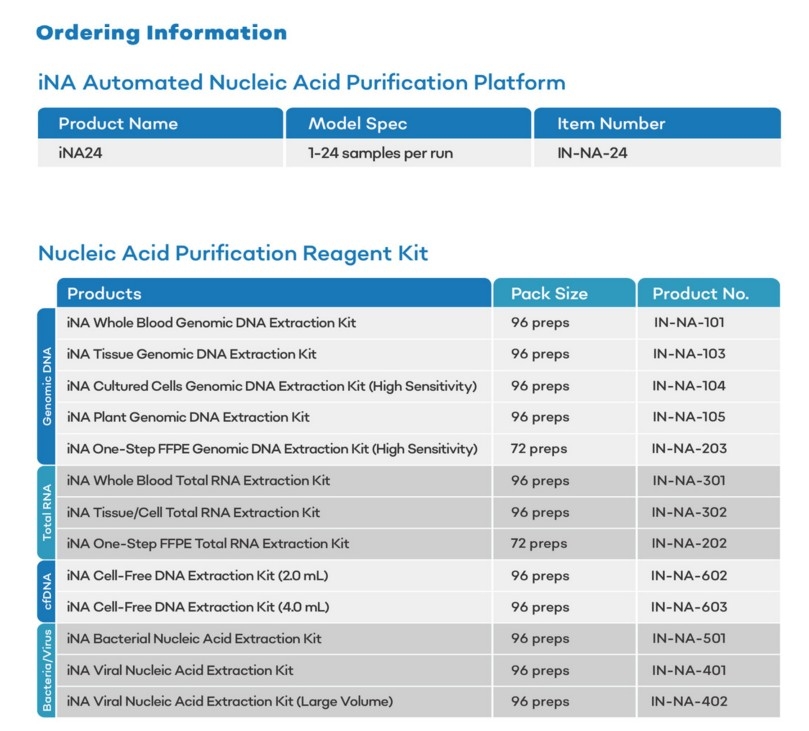Select the Item Number column header
The width and height of the screenshot is (809, 731).
[611, 124]
